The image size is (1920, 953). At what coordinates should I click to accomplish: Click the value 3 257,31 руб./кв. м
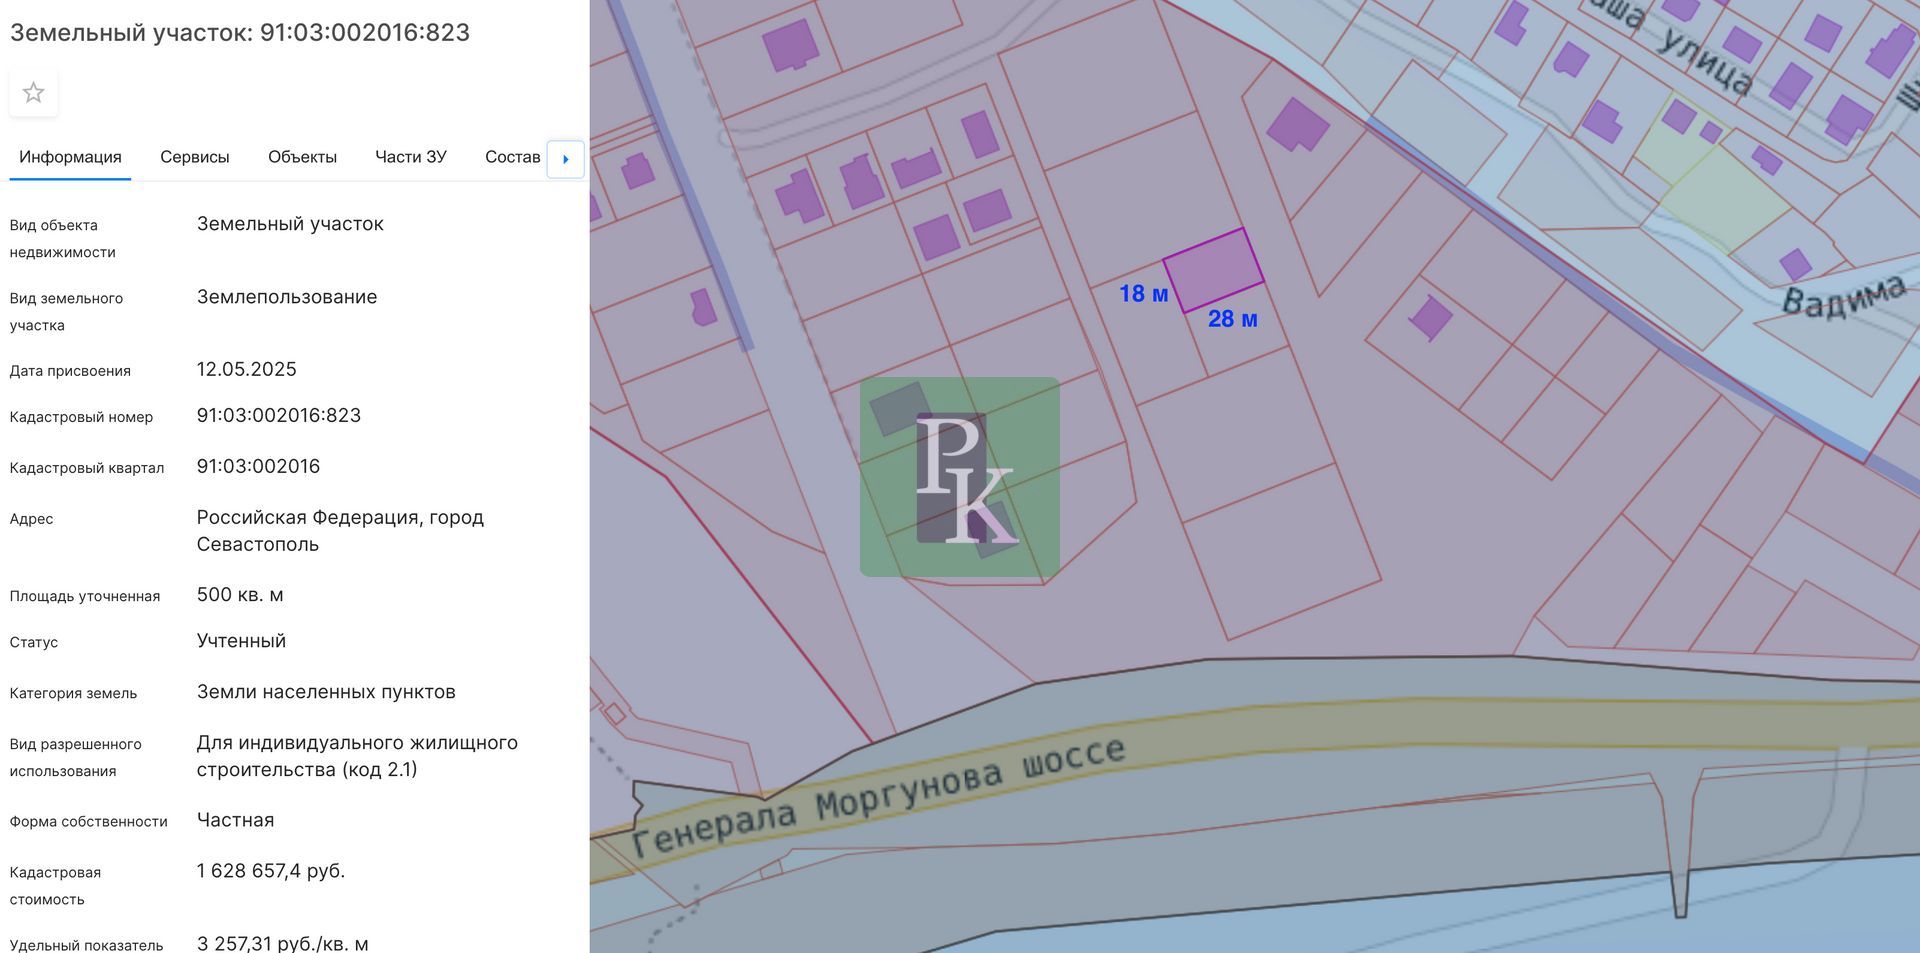[x=282, y=943]
